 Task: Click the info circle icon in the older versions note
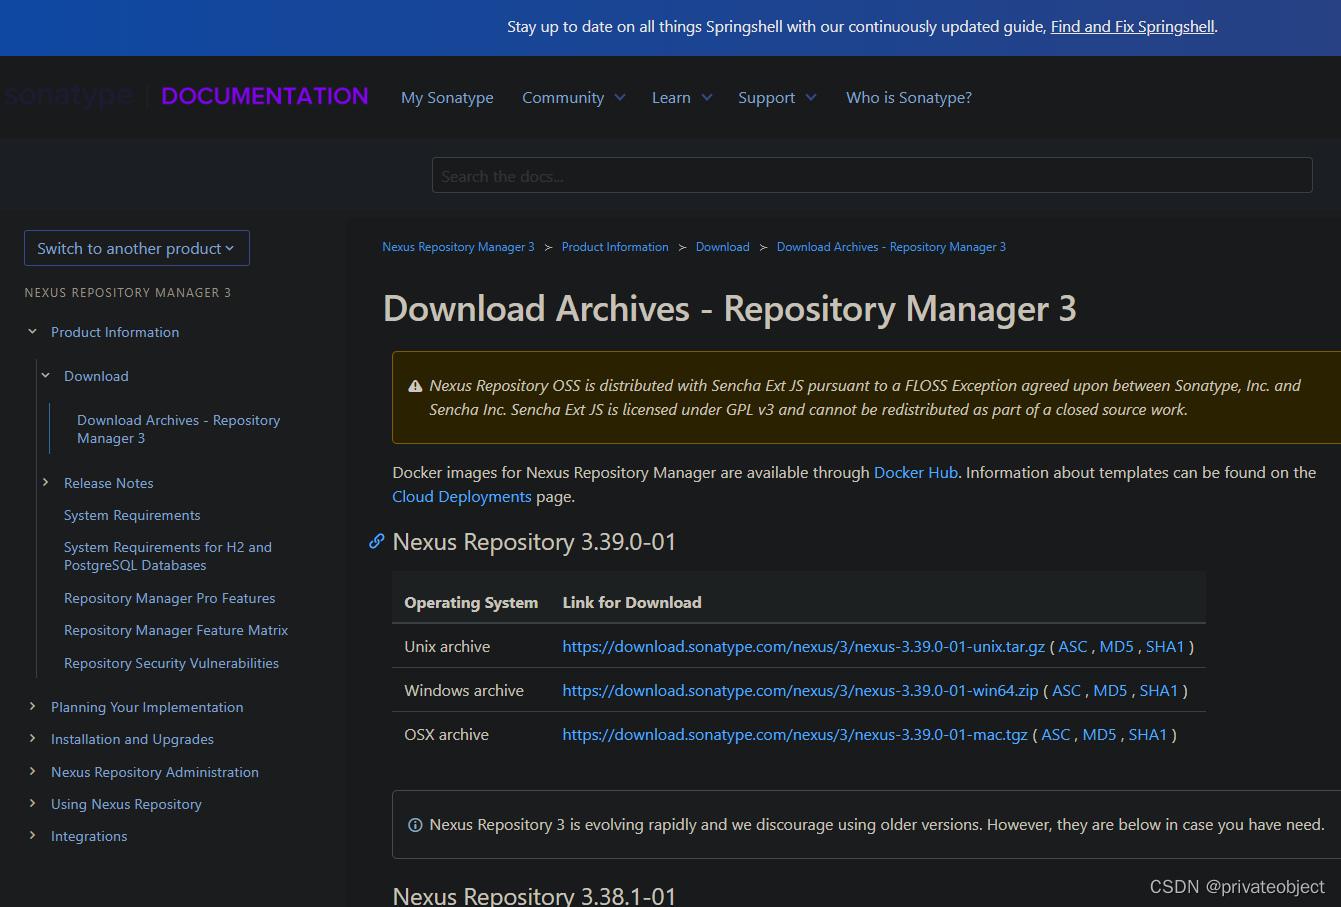(x=415, y=825)
